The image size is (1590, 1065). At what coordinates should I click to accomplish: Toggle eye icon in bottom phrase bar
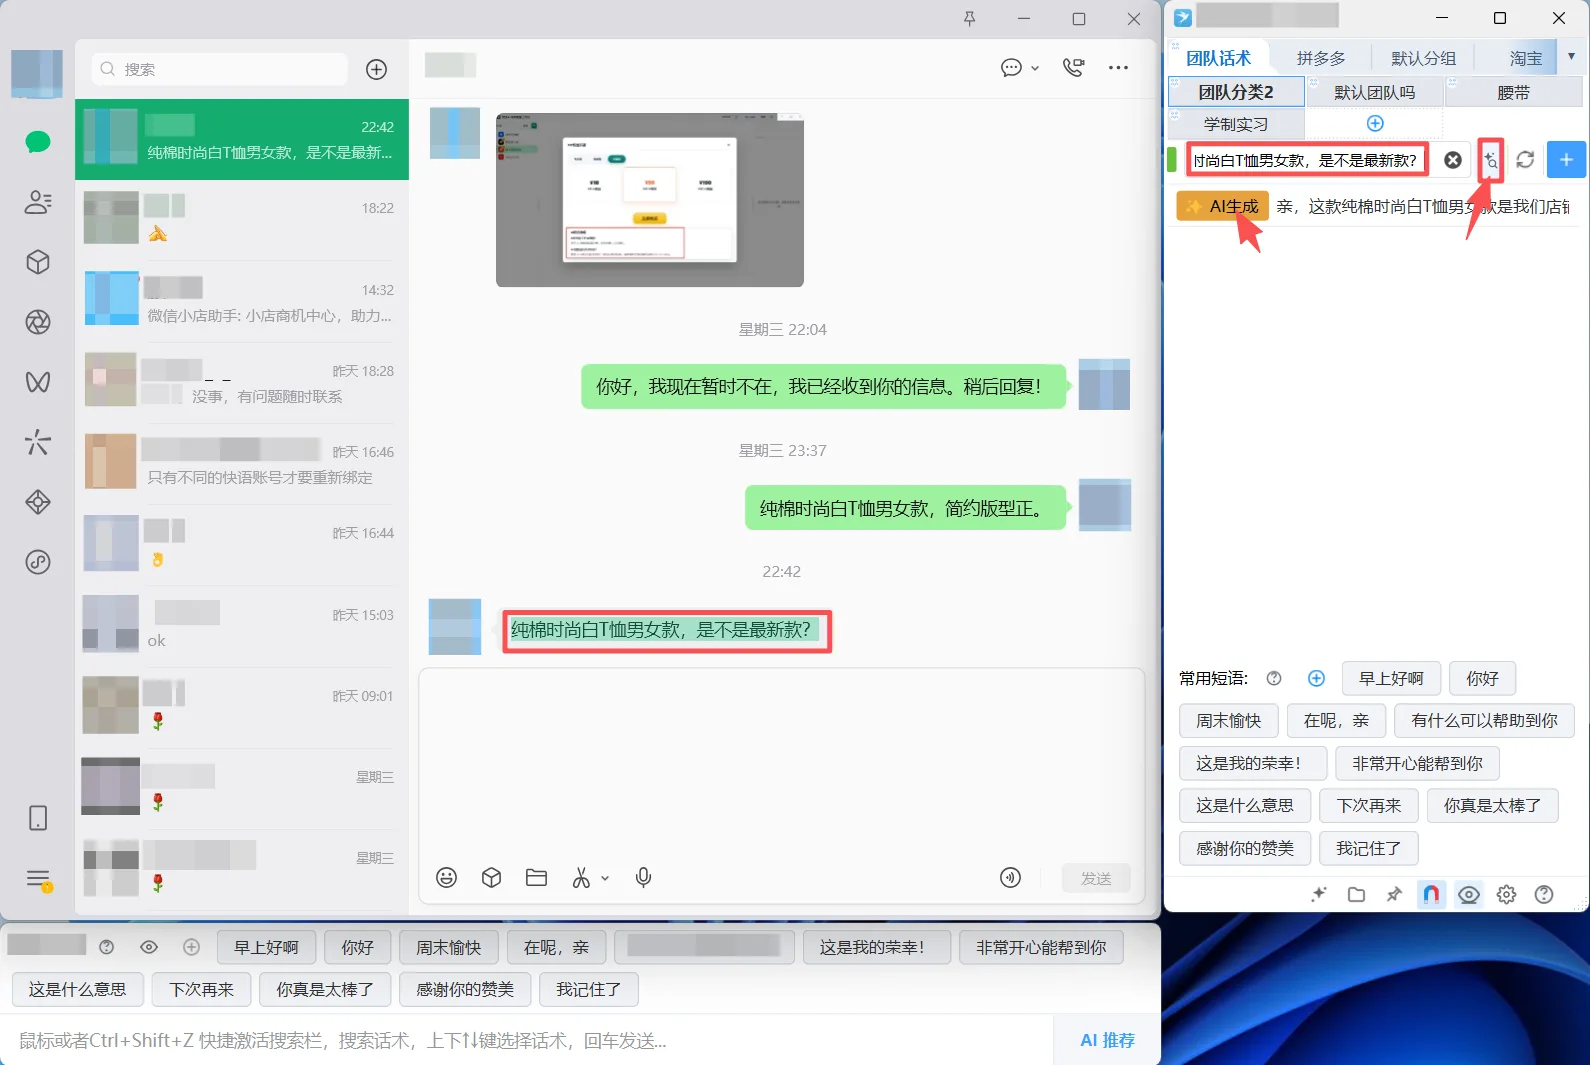click(x=149, y=947)
